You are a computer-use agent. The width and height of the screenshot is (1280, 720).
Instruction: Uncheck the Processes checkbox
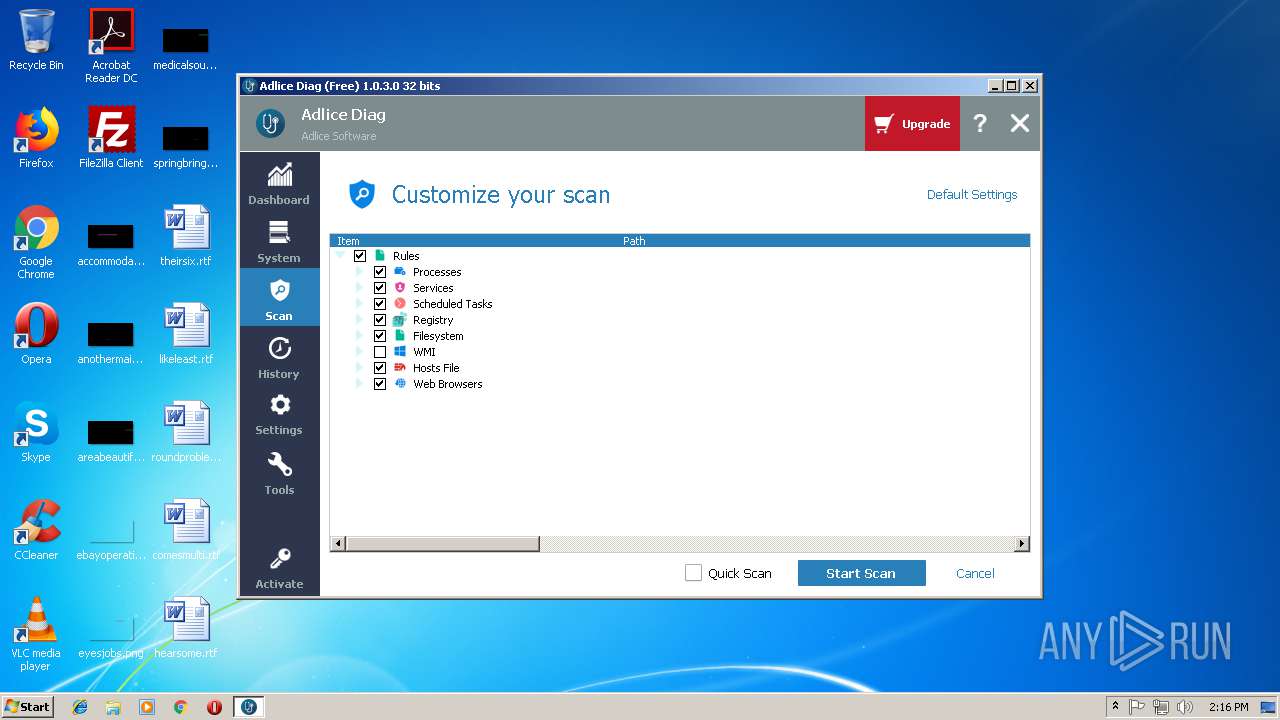pyautogui.click(x=380, y=272)
